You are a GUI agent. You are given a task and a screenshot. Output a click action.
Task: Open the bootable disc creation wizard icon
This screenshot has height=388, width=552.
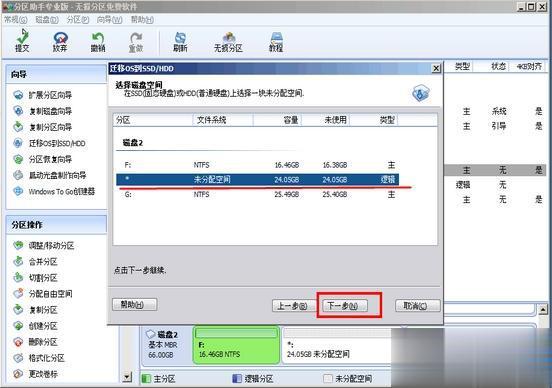click(x=18, y=175)
